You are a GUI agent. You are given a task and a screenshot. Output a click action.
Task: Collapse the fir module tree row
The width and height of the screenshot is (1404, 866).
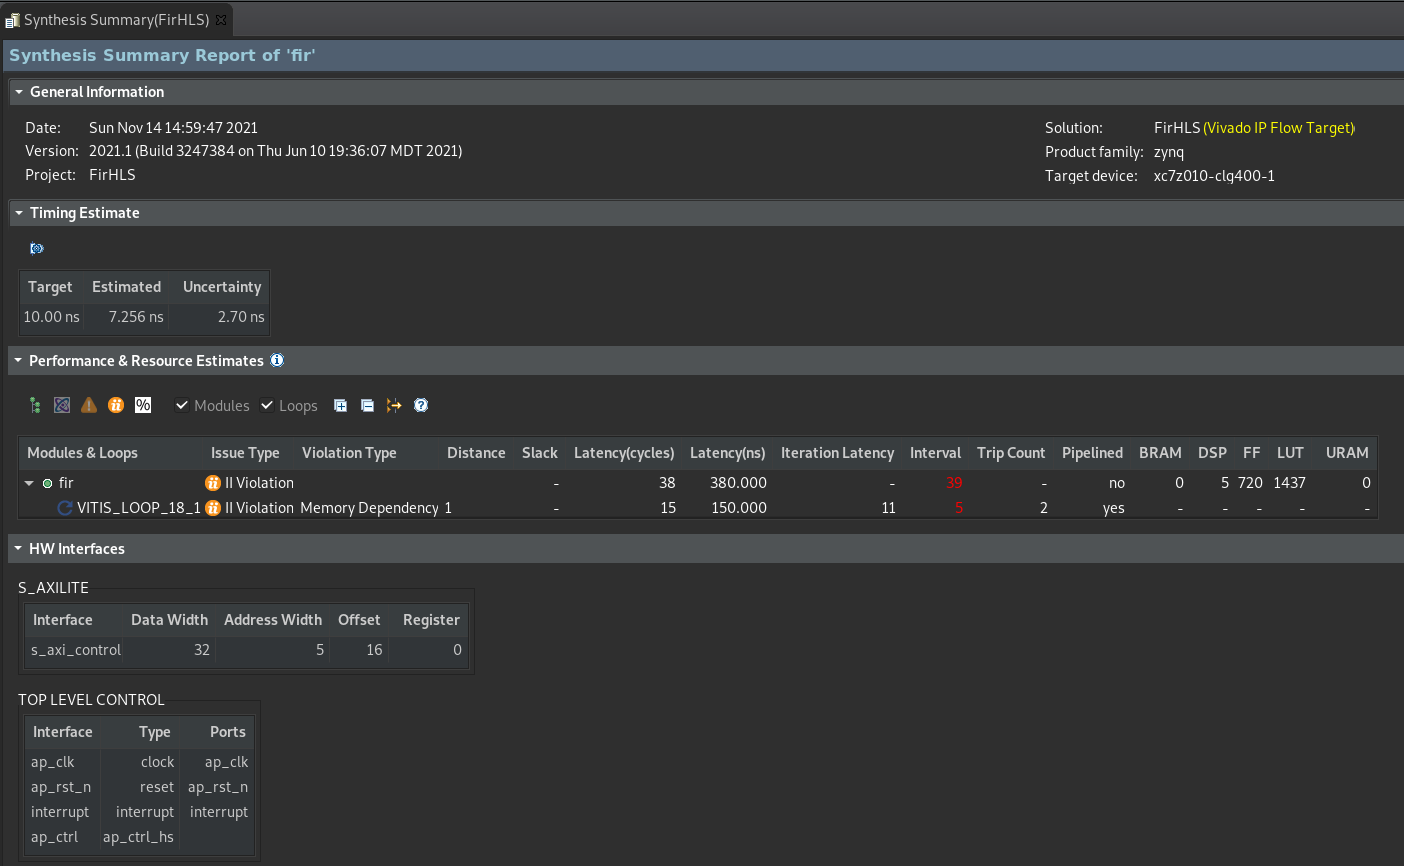[29, 483]
